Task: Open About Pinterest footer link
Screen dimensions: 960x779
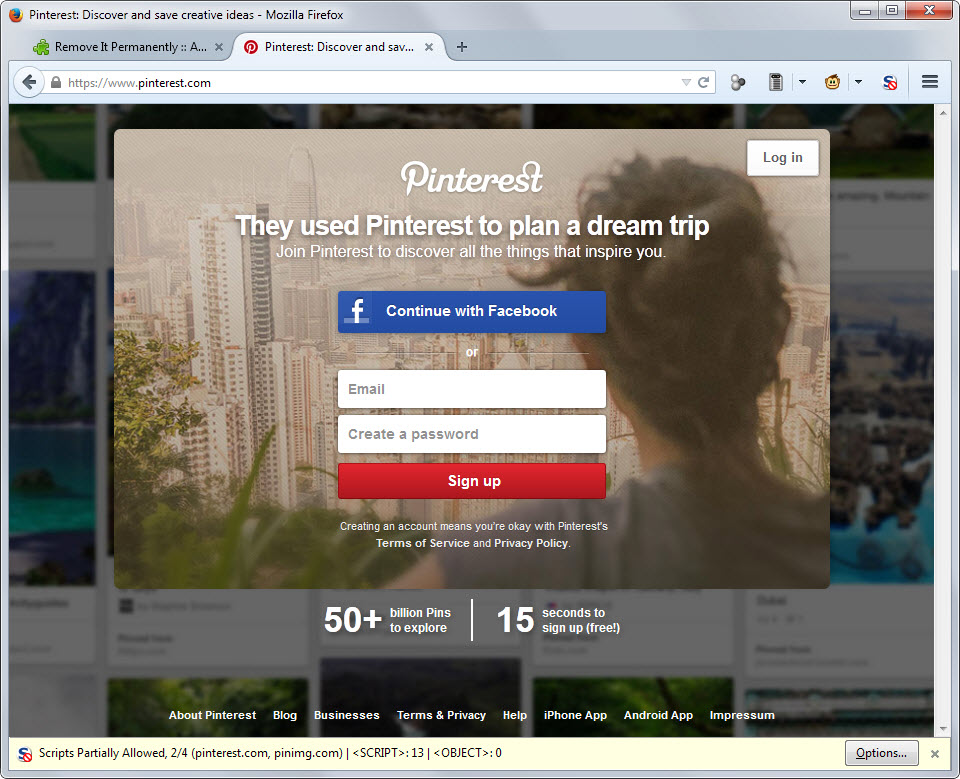Action: pos(212,715)
